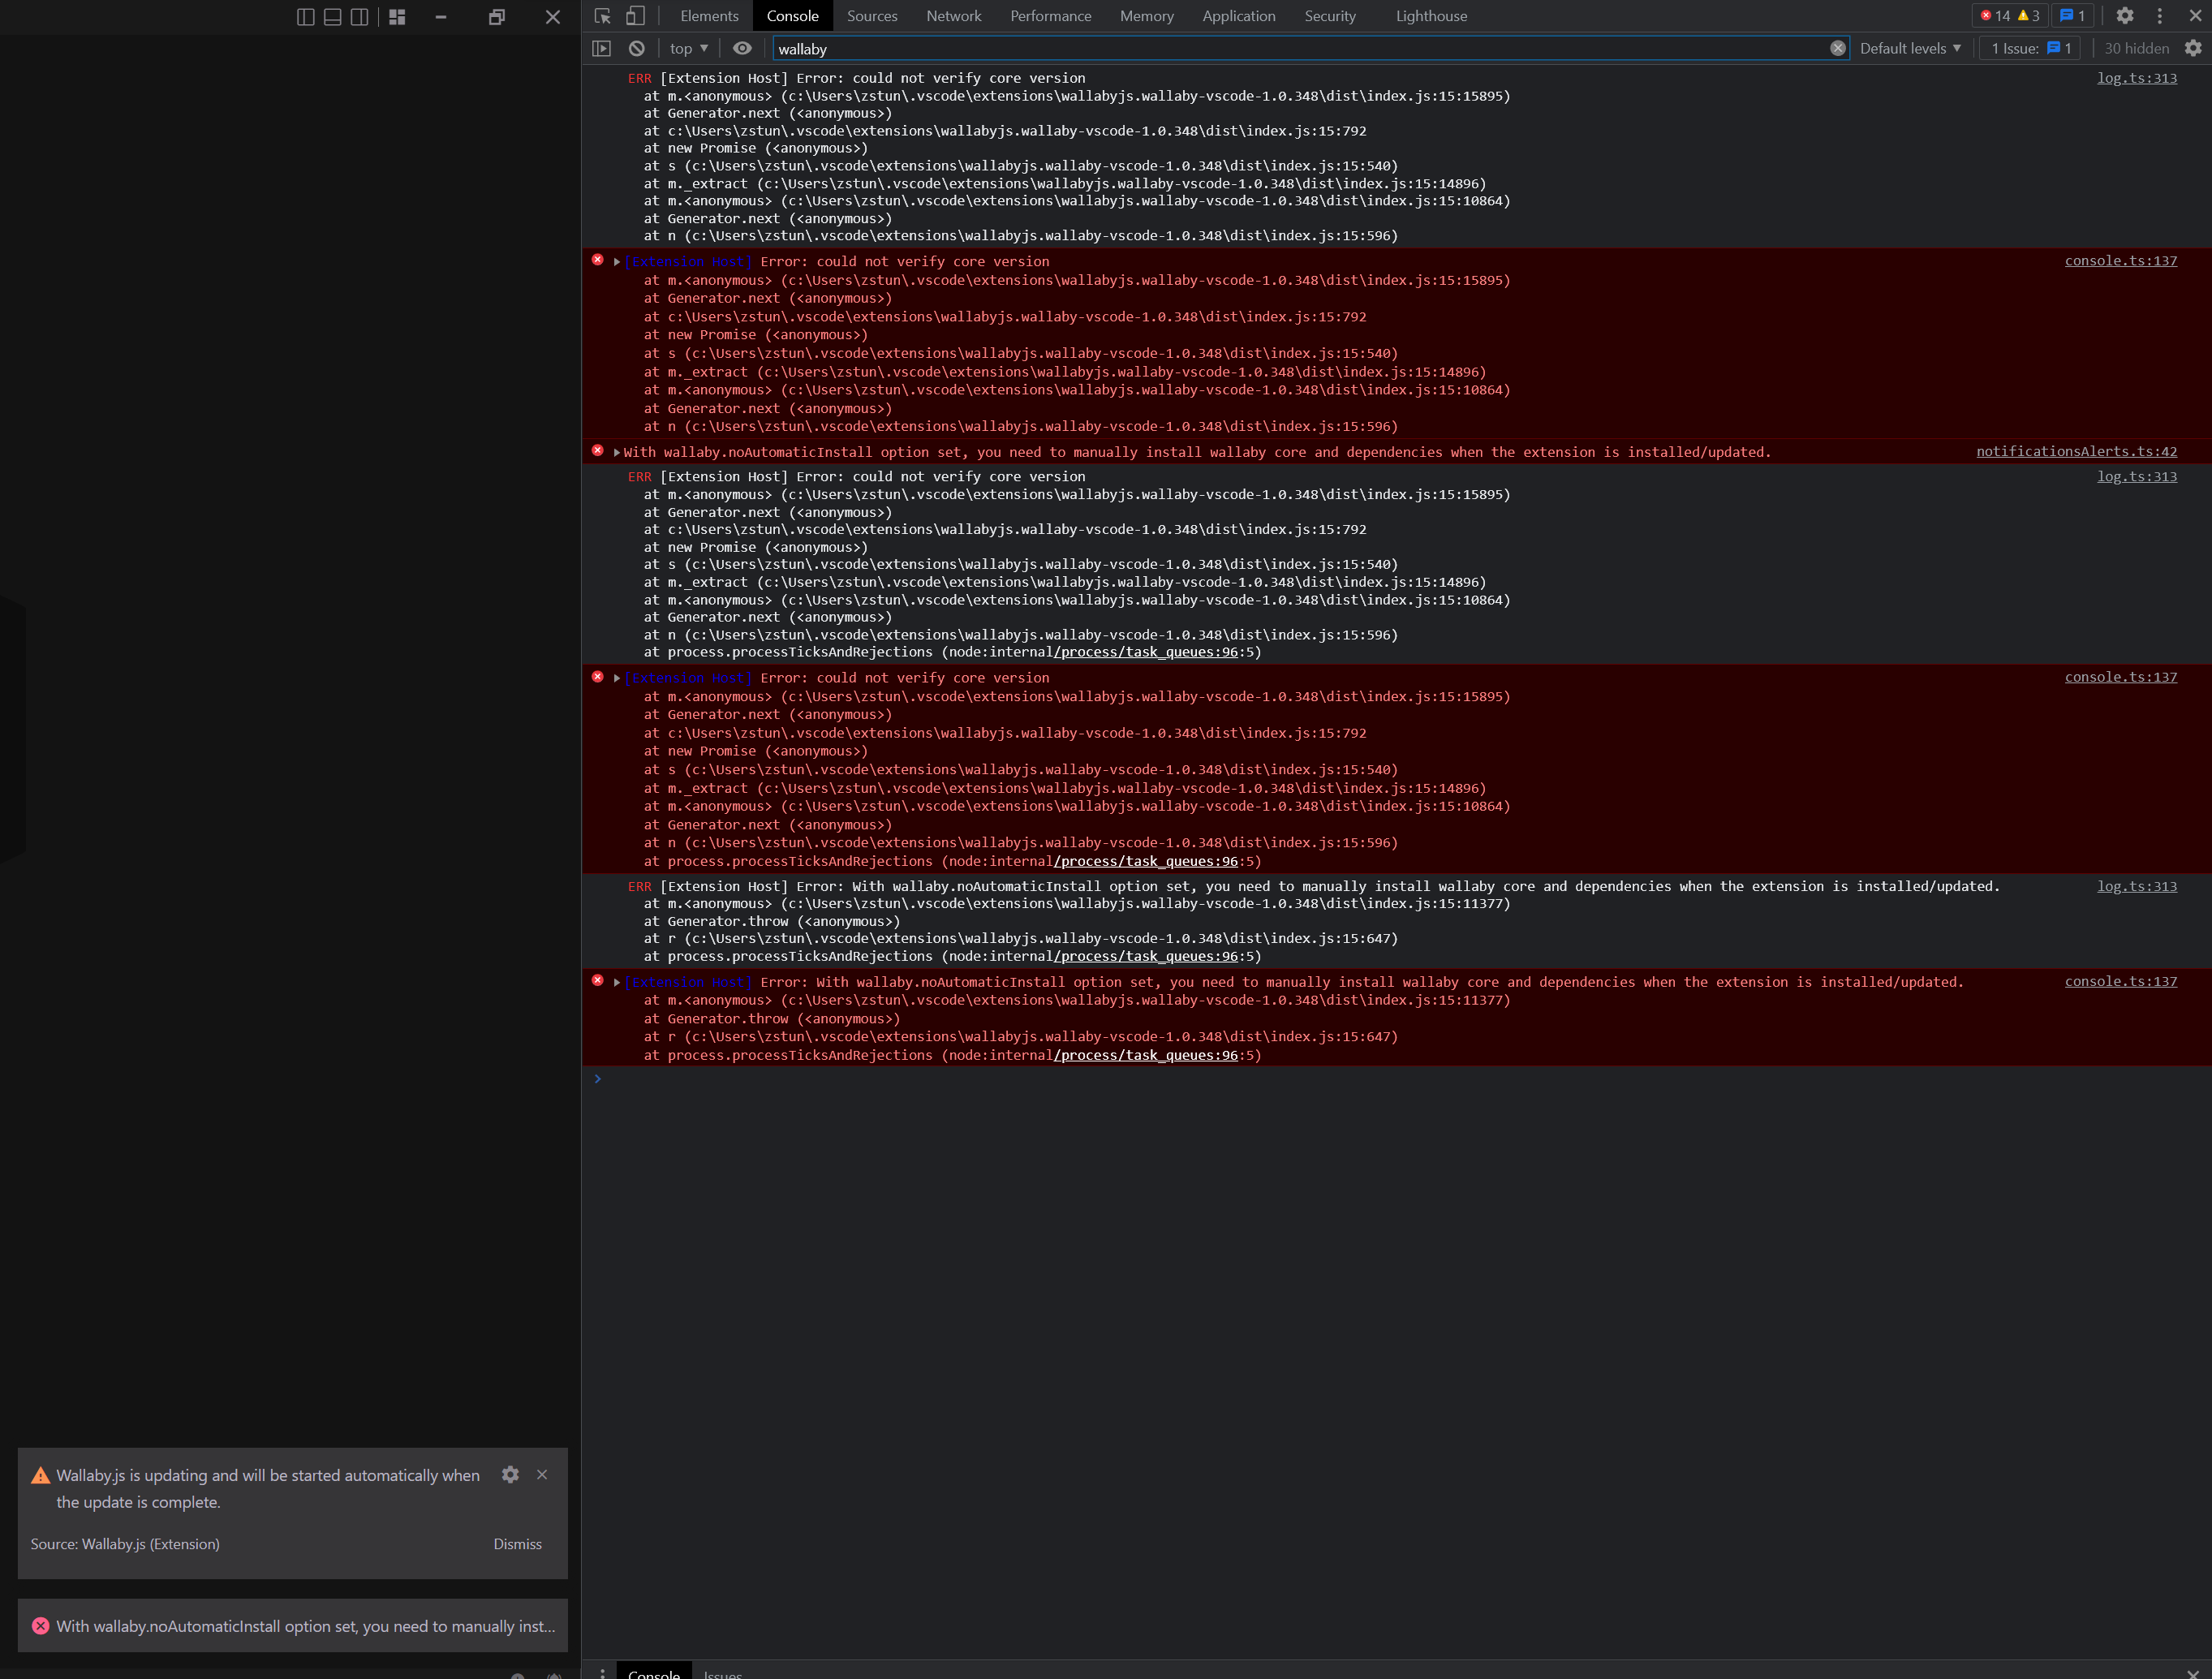Open the customize DevTools three-dot menu

(x=2160, y=16)
